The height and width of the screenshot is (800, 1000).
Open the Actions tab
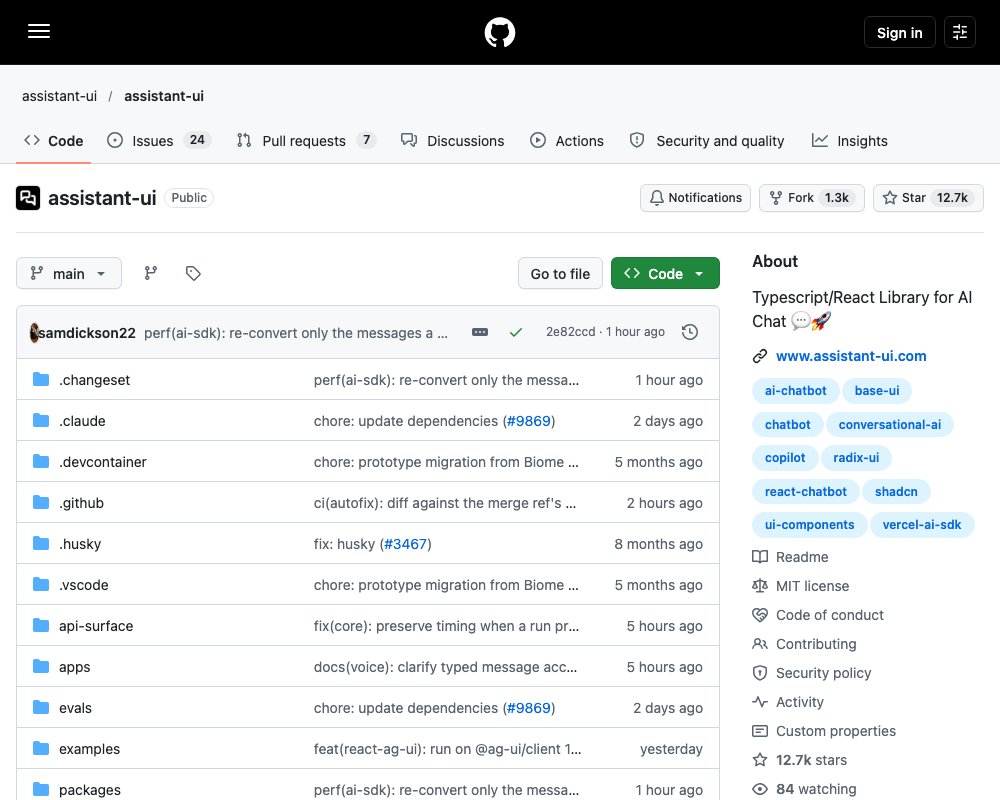(566, 141)
